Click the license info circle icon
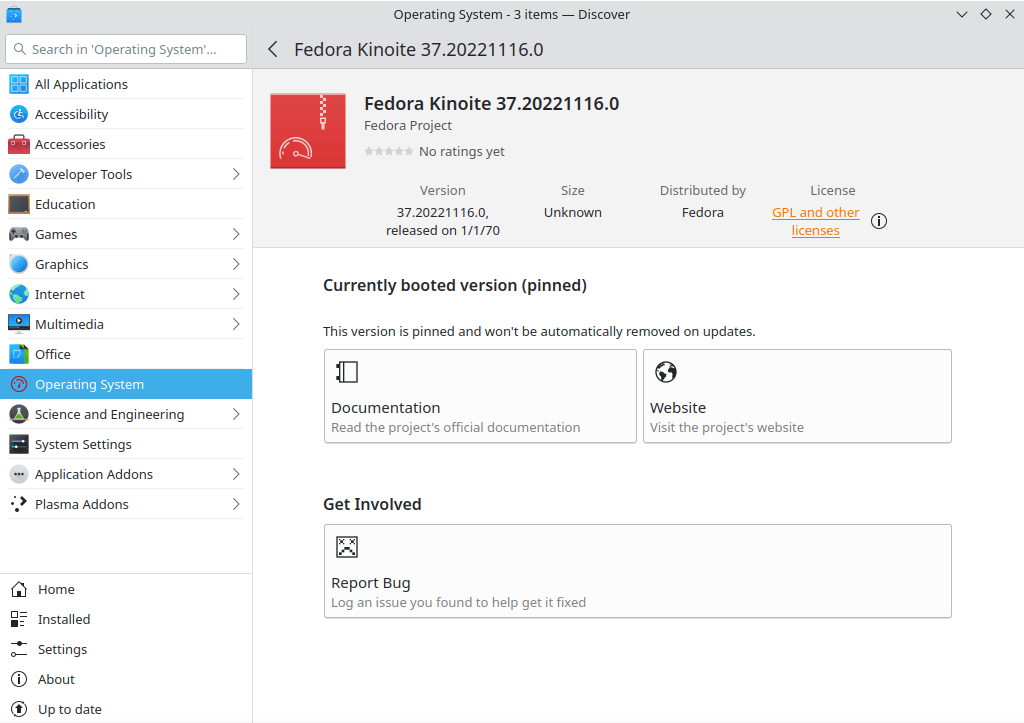Viewport: 1024px width, 723px height. (x=879, y=221)
